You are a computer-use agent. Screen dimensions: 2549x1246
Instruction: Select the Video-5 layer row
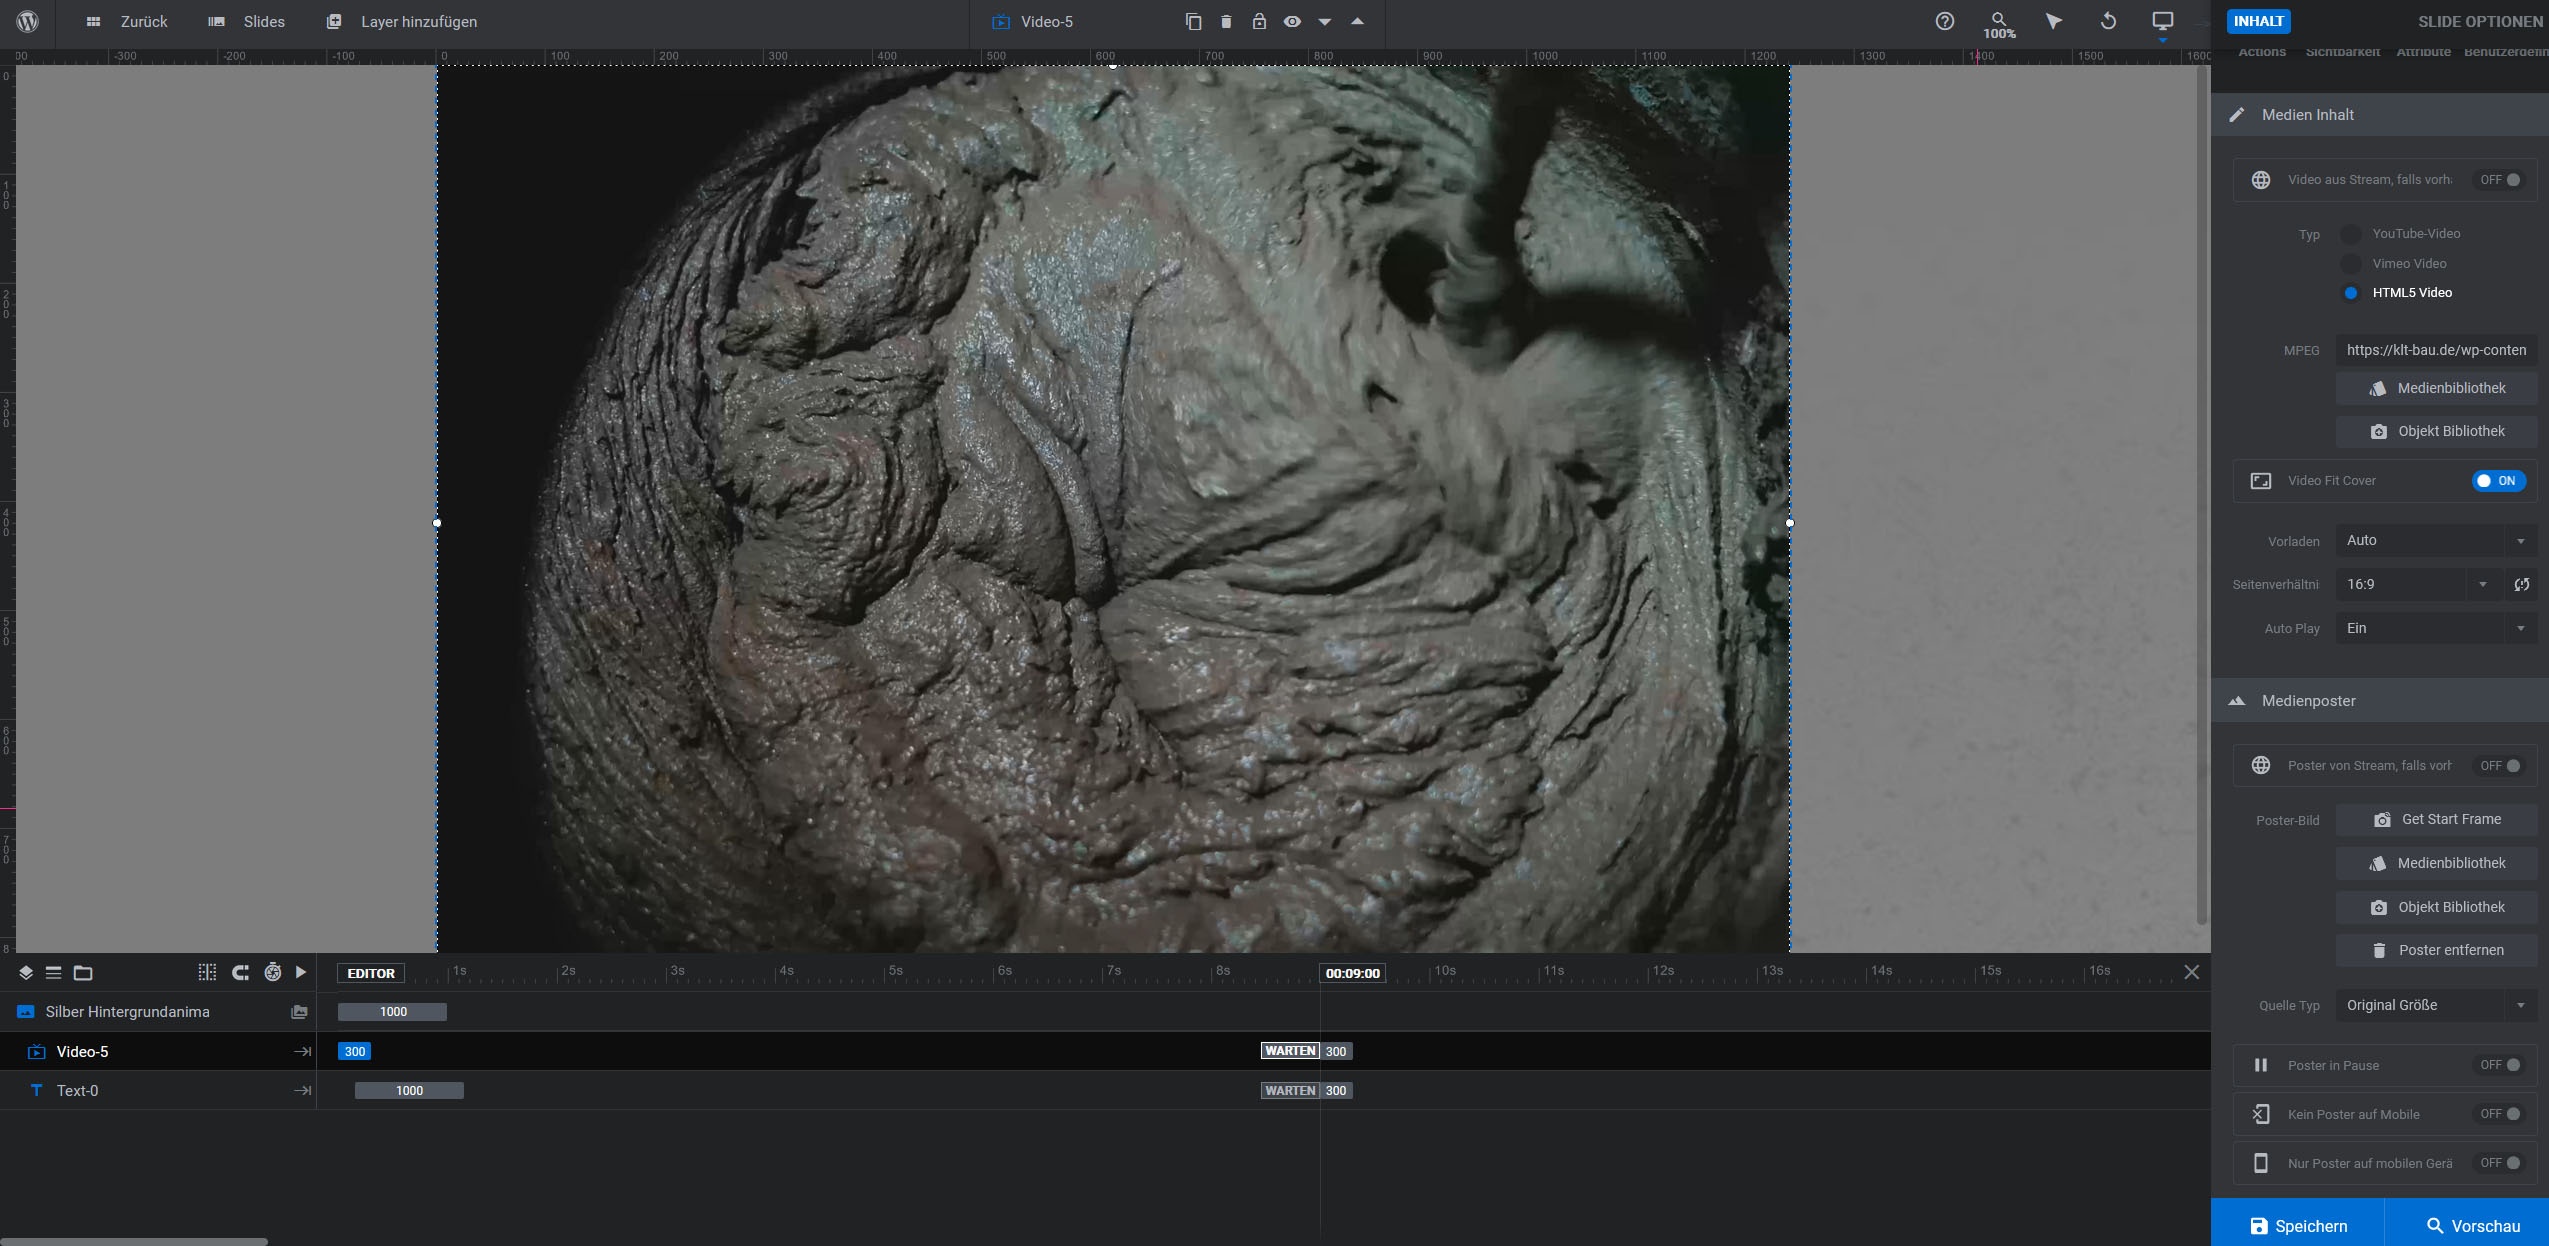pos(158,1051)
